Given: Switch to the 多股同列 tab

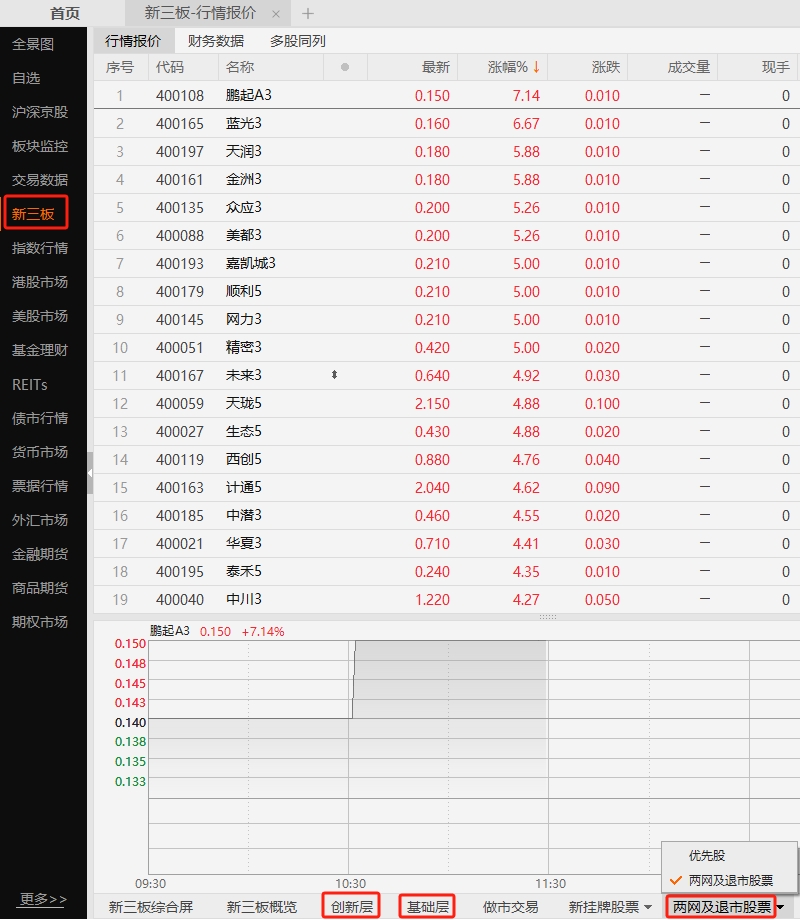Looking at the screenshot, I should (297, 41).
